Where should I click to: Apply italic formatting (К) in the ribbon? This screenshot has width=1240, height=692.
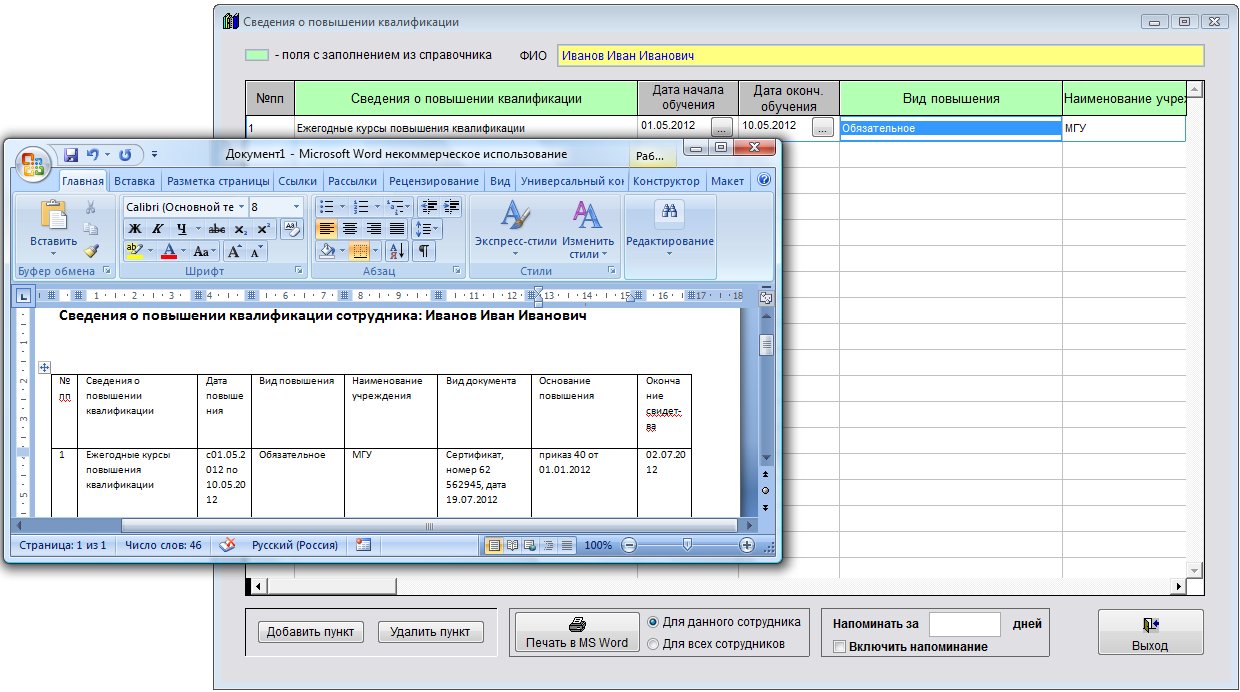[x=157, y=229]
